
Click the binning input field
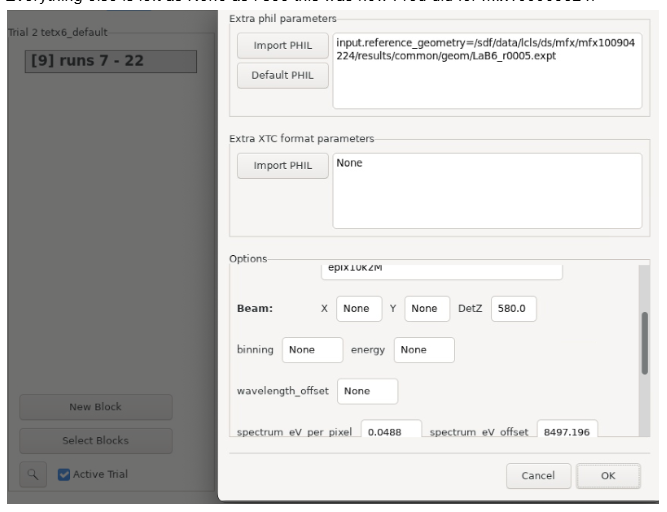[312, 350]
